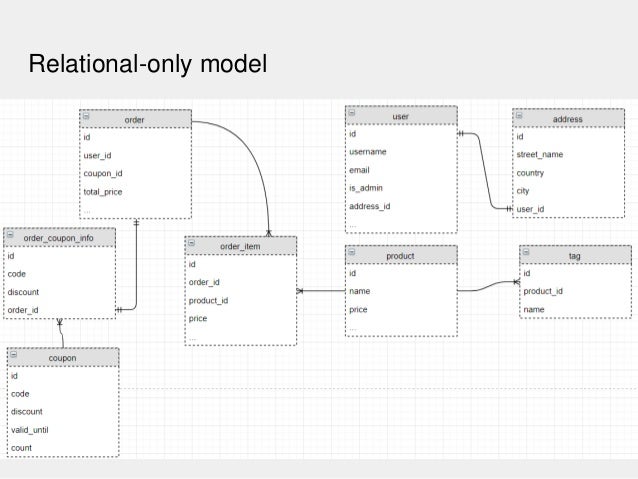This screenshot has height=479, width=638.
Task: Select total_price field in order table
Action: pyautogui.click(x=135, y=192)
